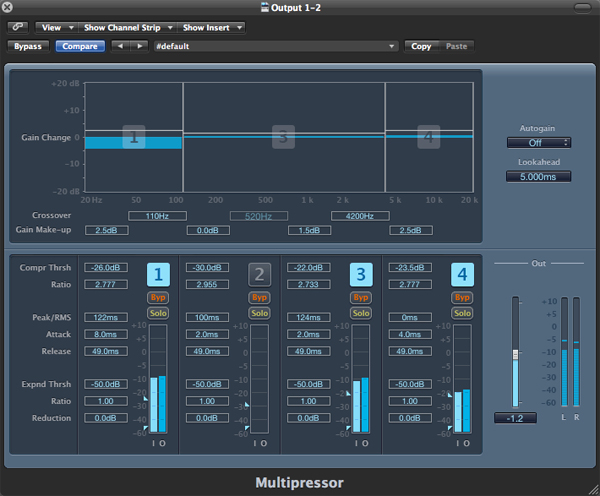Viewport: 600px width, 496px height.
Task: Click band 3 handle in graph display
Action: [x=283, y=137]
